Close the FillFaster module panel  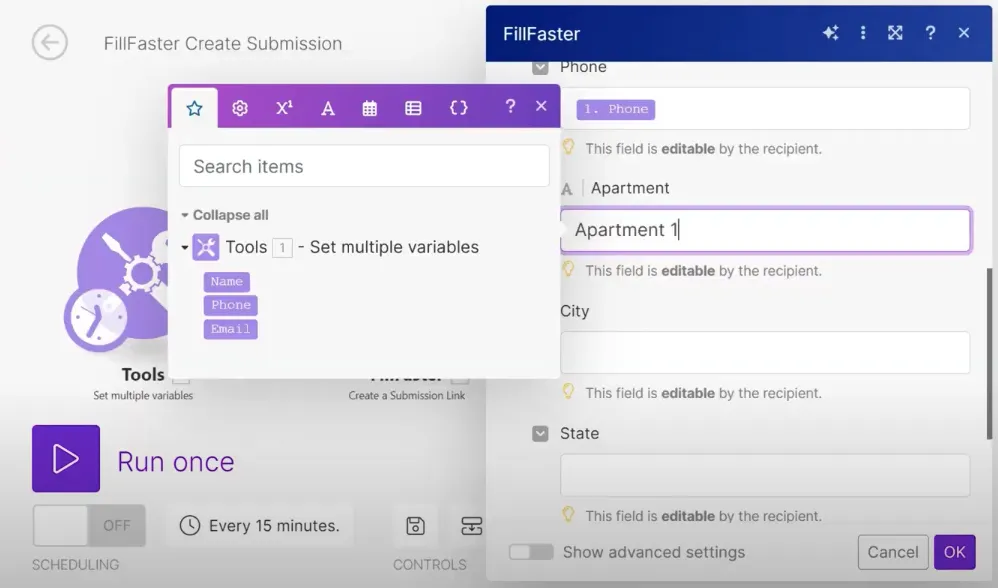coord(964,32)
